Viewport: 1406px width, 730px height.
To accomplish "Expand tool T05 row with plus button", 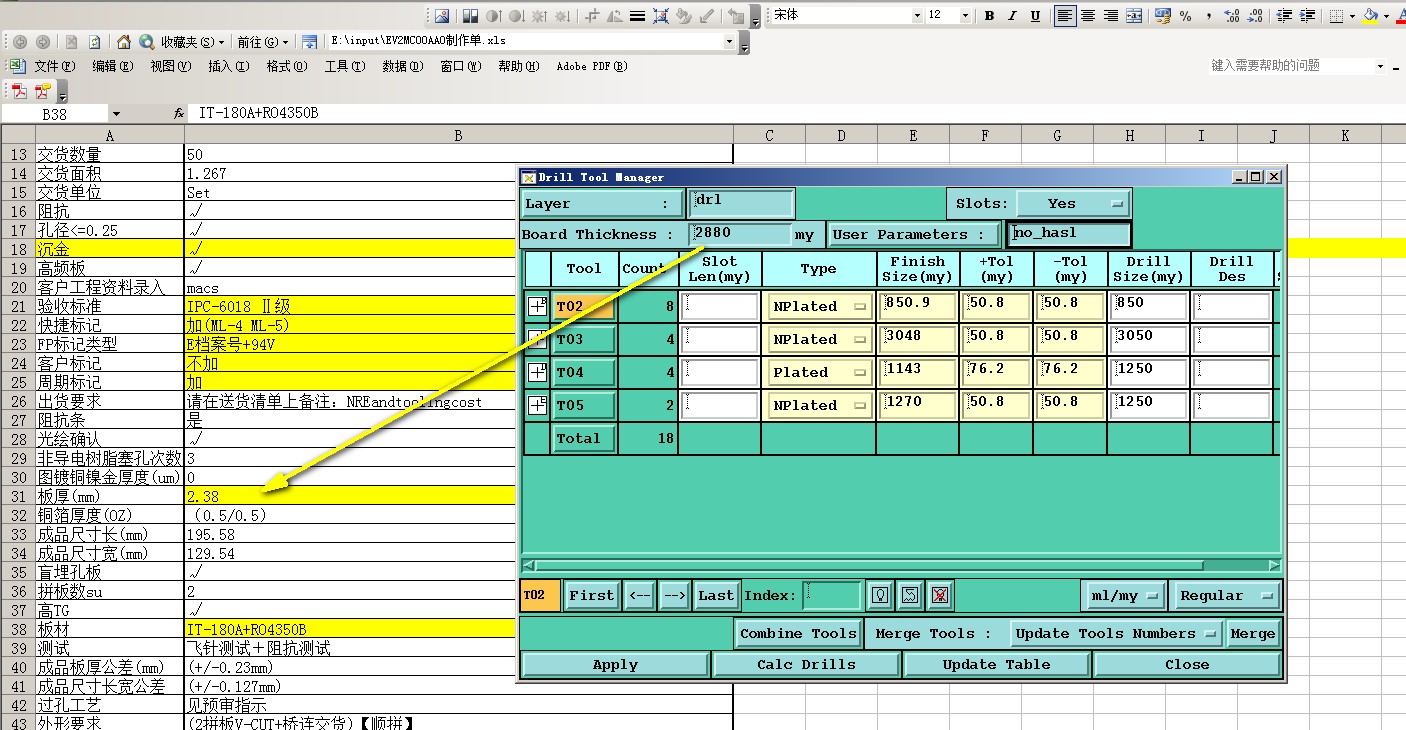I will (537, 405).
